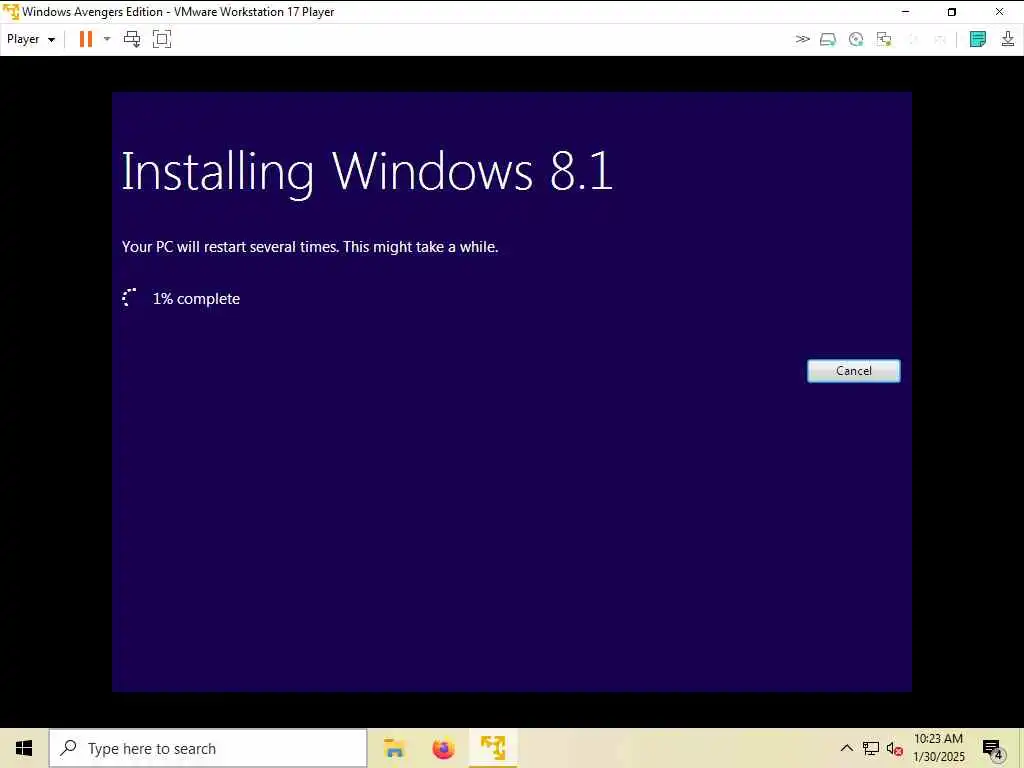The image size is (1024, 768).
Task: Open the notification center icon
Action: point(993,749)
